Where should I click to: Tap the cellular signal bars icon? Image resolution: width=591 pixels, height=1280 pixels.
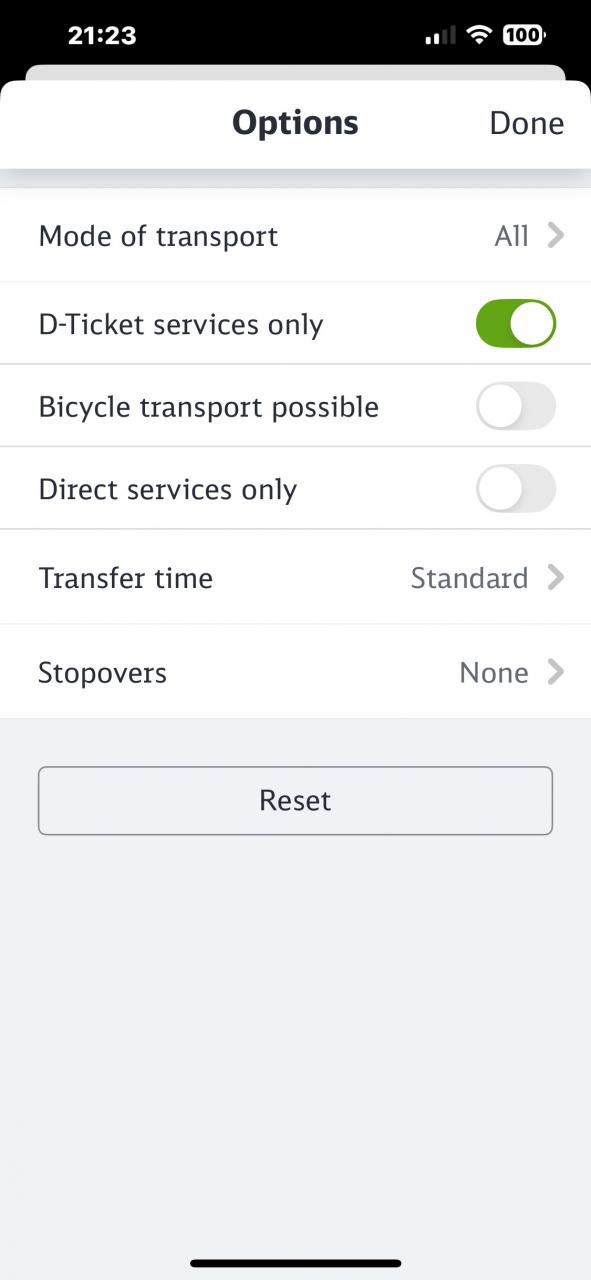[441, 37]
